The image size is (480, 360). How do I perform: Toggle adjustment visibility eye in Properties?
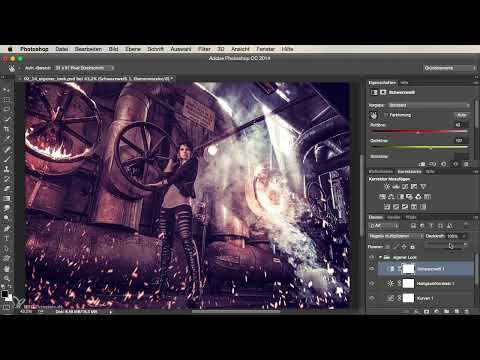click(x=456, y=164)
